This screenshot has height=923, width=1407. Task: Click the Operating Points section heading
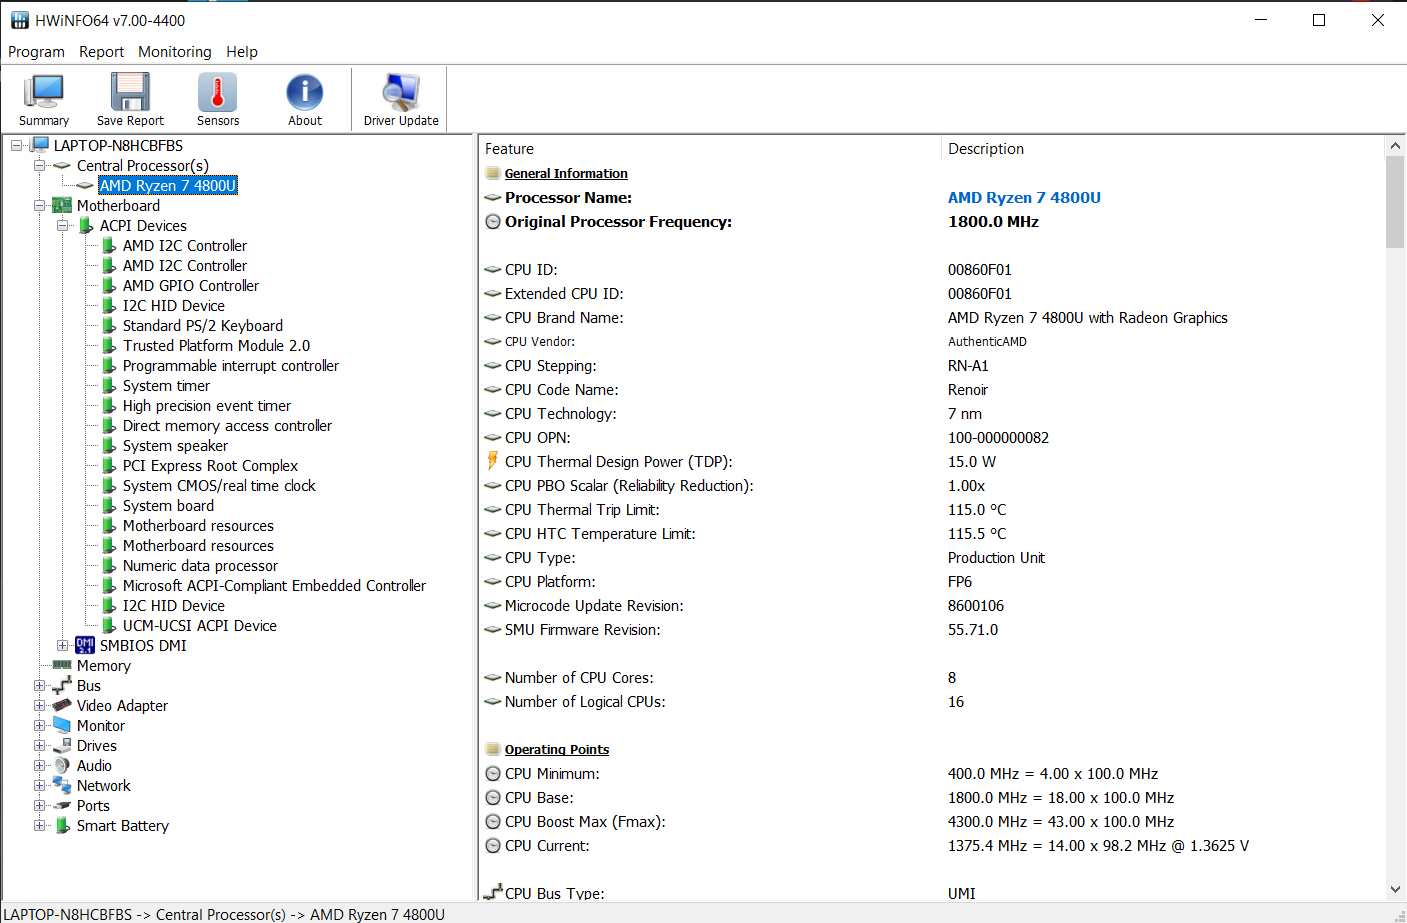(x=557, y=749)
